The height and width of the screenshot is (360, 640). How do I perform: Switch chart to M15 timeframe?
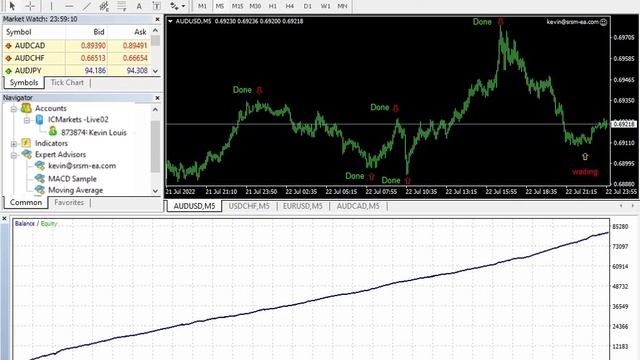(237, 6)
